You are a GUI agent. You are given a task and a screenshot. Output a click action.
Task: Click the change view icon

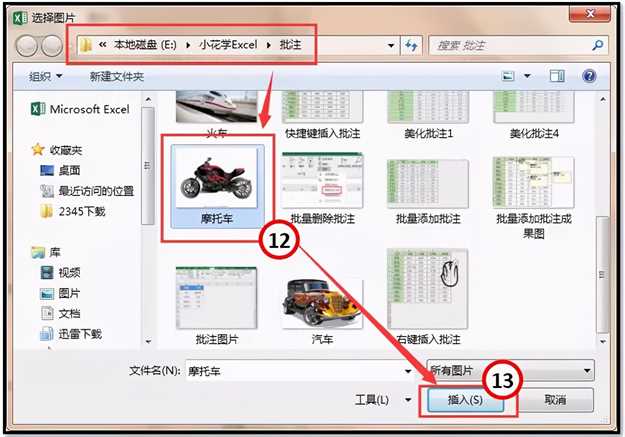point(509,76)
